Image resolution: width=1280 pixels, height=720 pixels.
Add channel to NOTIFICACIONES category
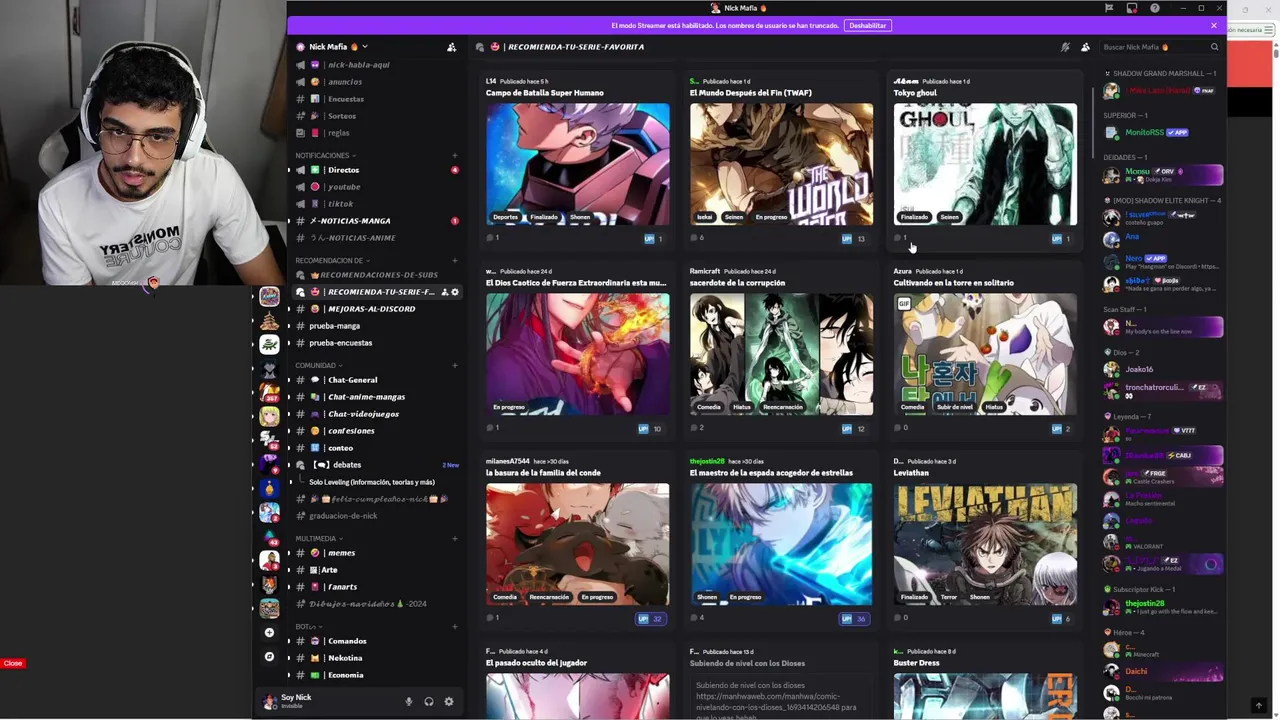tap(455, 156)
